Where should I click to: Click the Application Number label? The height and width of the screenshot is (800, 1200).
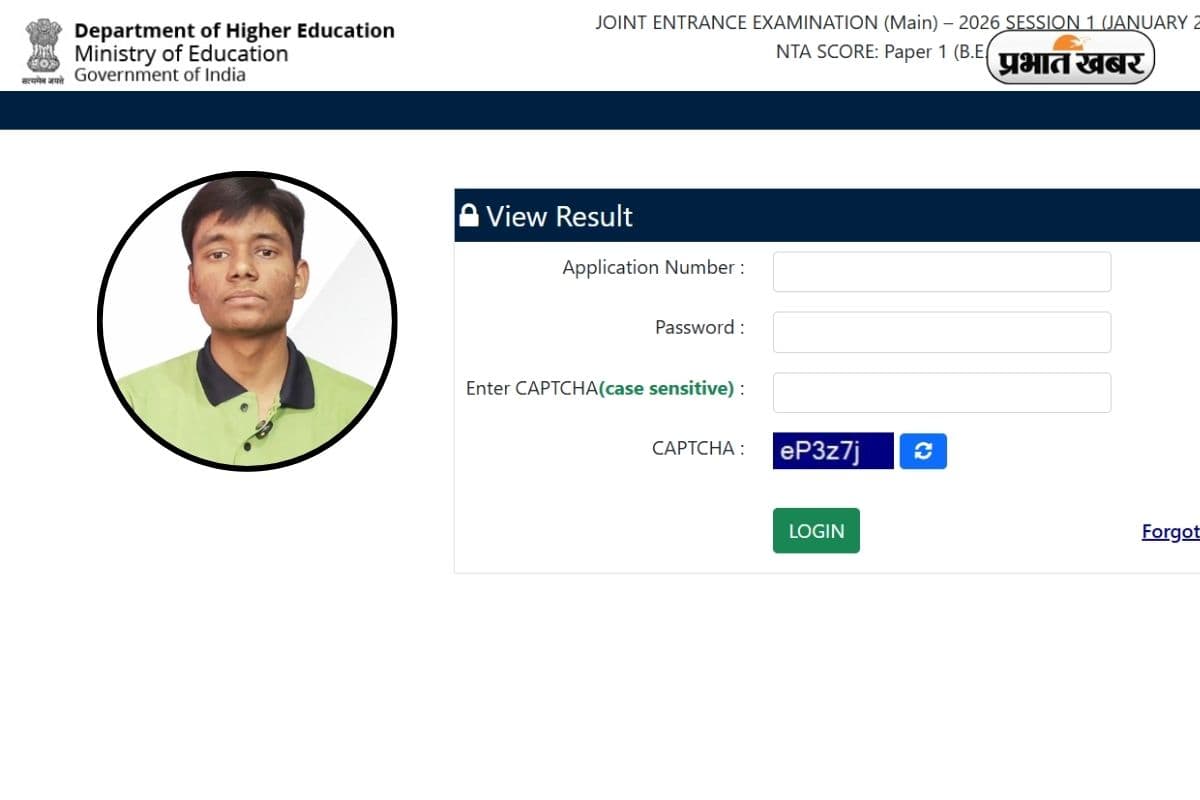click(651, 267)
